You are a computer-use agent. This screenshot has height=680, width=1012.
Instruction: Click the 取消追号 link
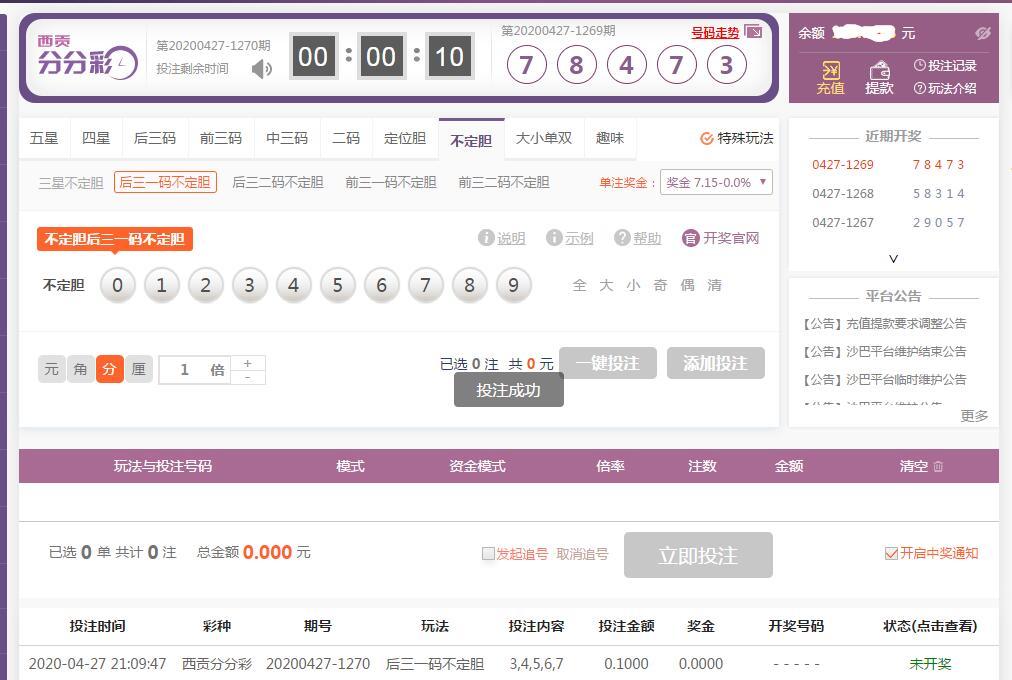(x=582, y=554)
